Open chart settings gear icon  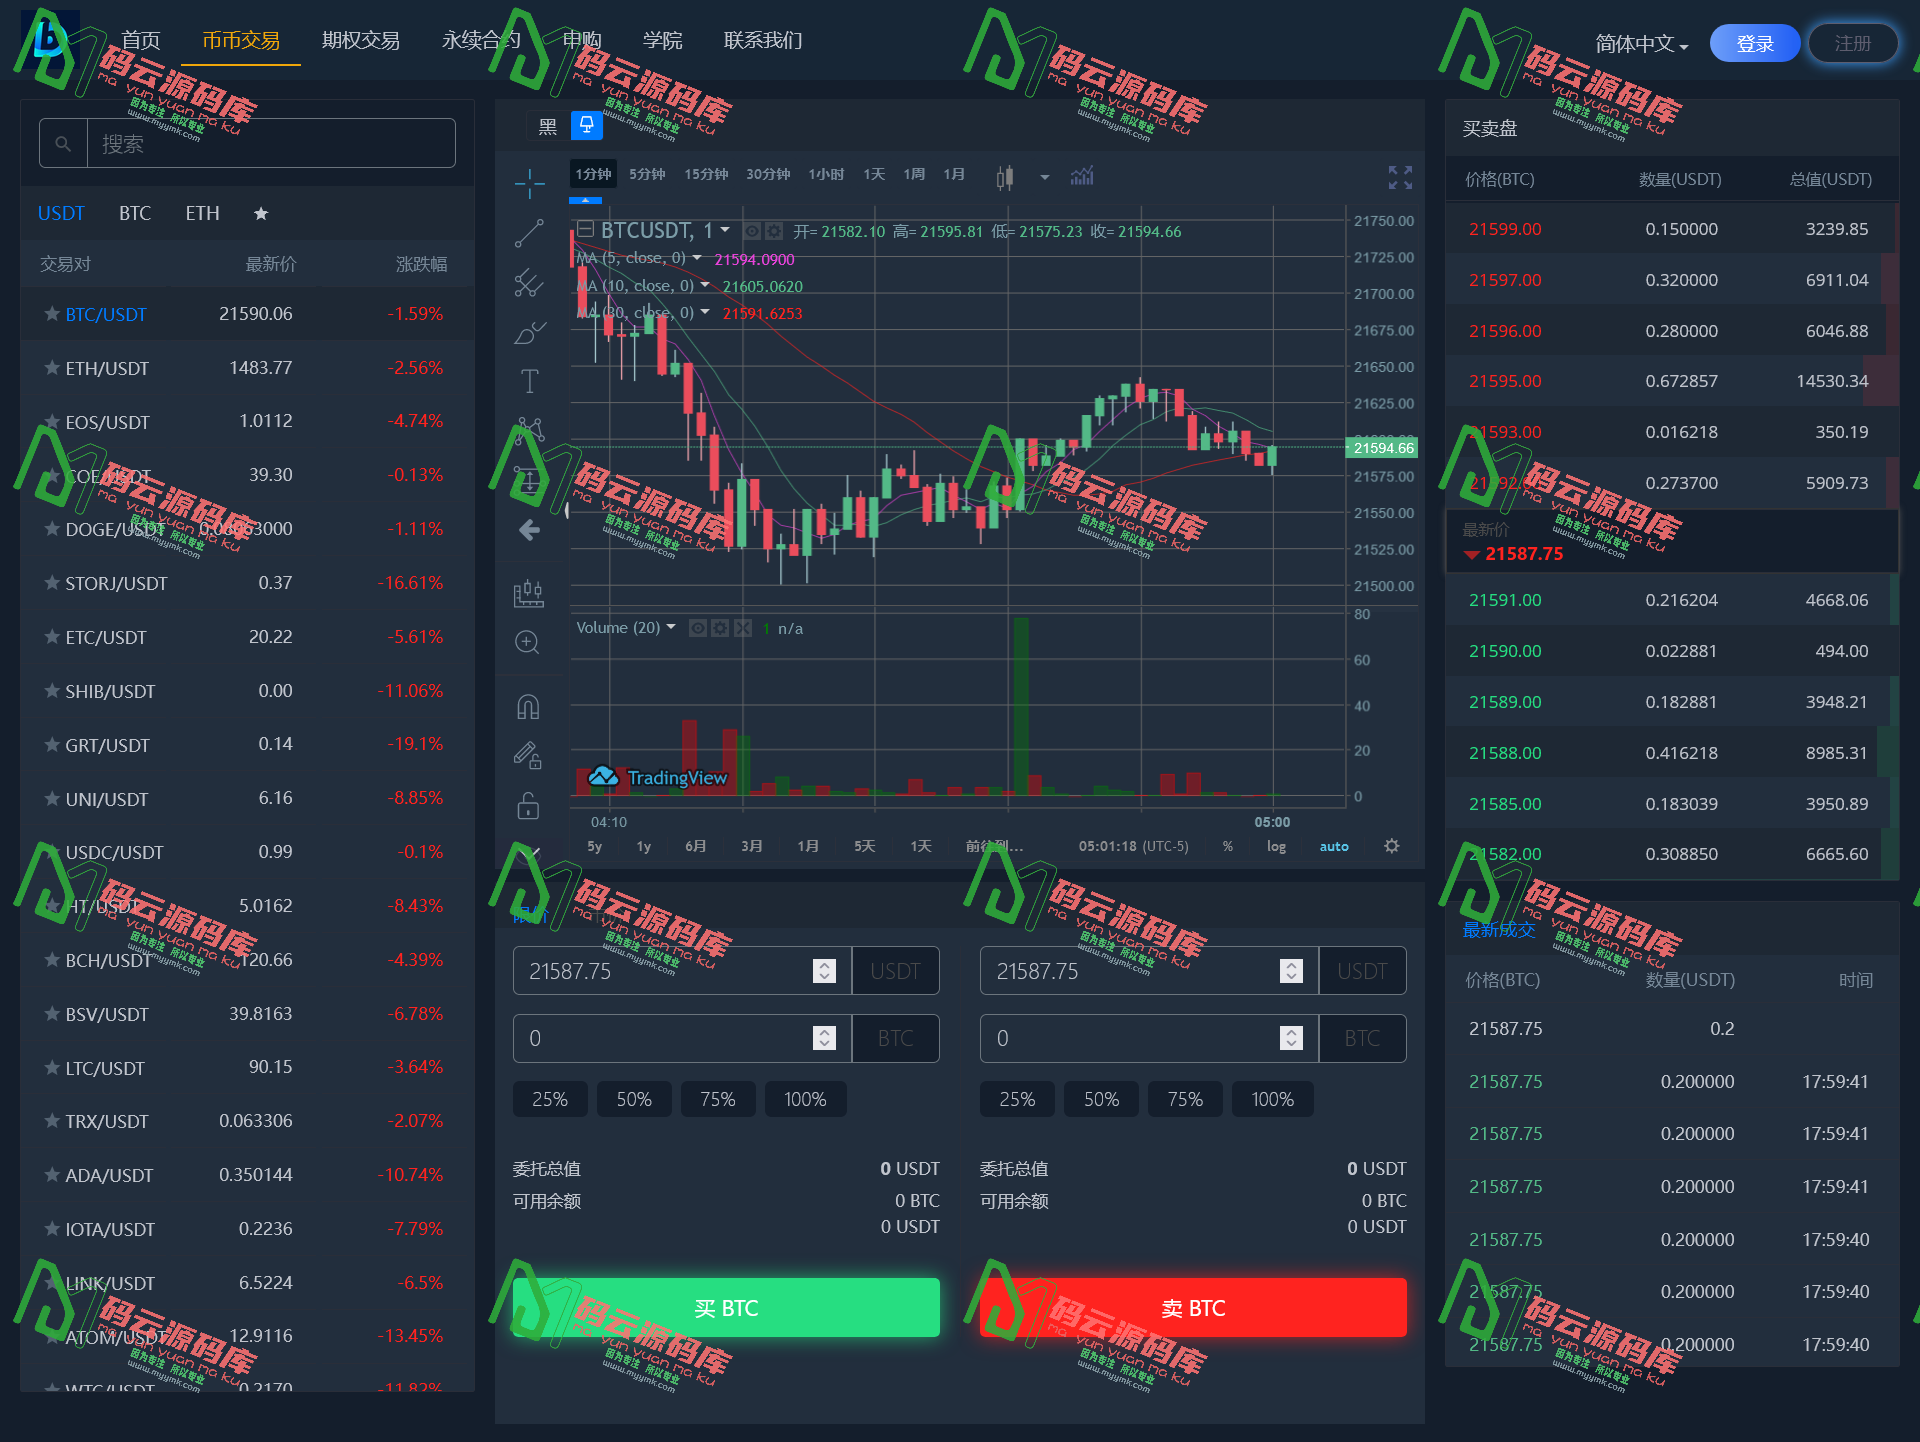point(1391,846)
